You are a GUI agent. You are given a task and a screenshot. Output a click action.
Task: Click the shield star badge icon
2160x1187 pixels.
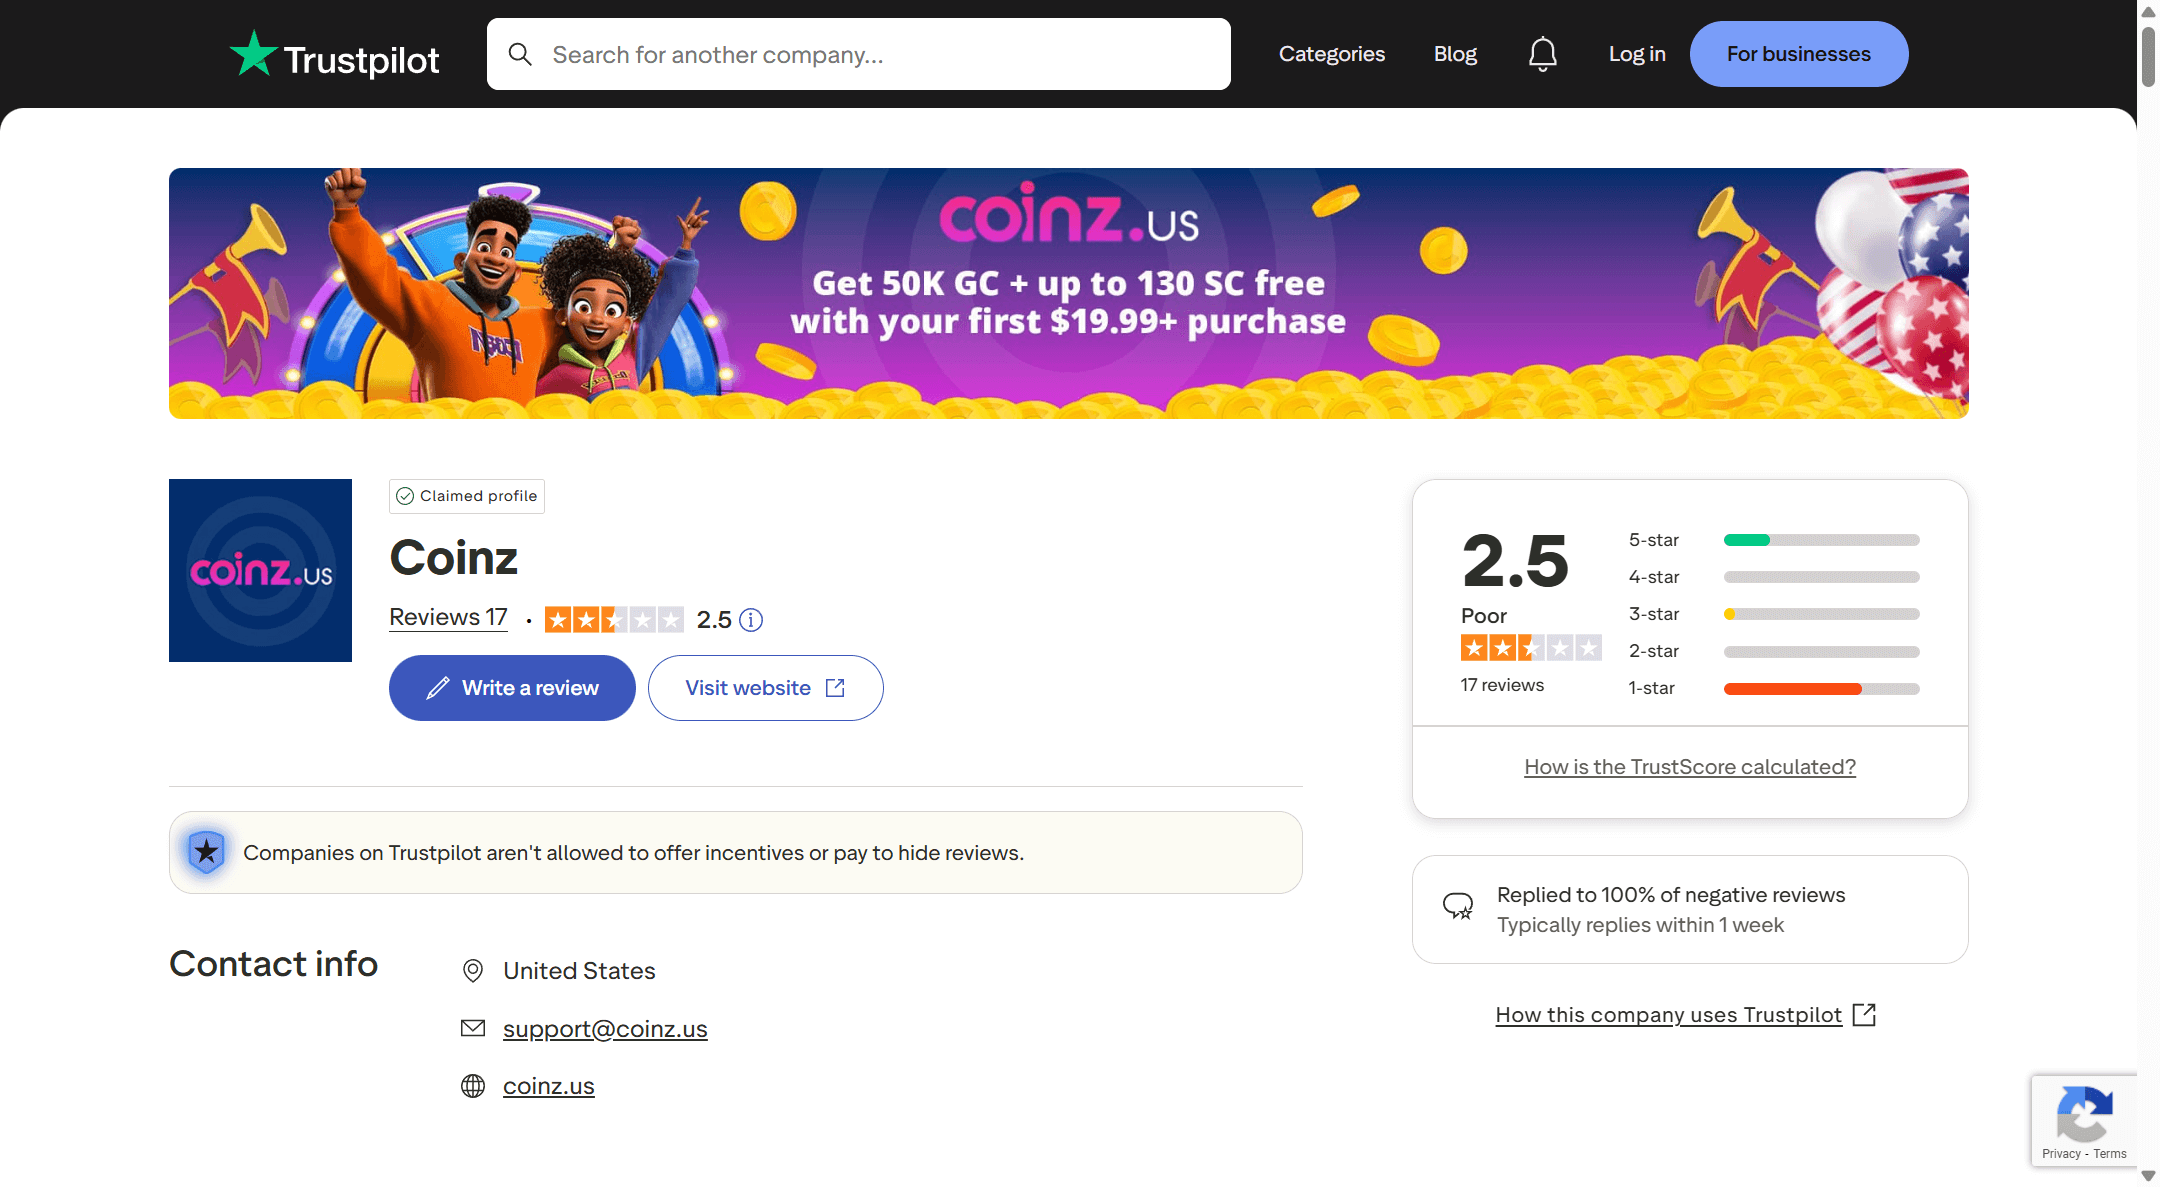point(207,852)
